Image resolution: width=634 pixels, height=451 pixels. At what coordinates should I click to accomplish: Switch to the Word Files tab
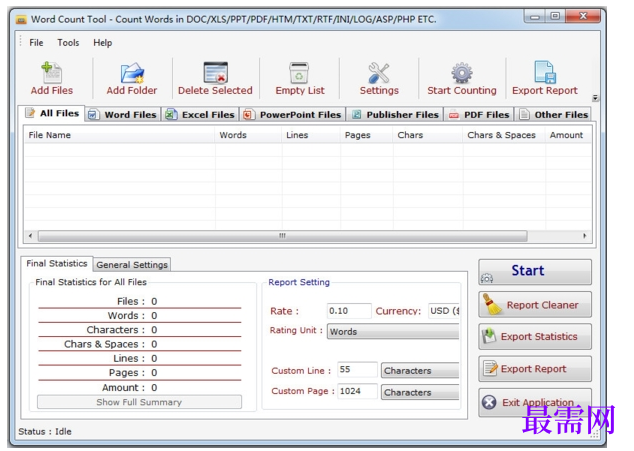pos(123,115)
